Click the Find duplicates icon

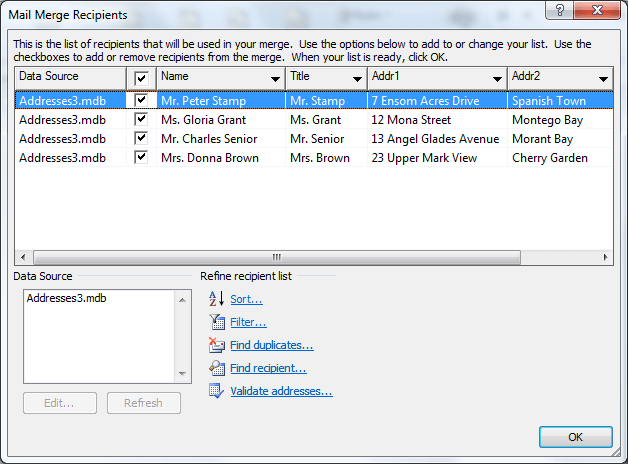217,345
